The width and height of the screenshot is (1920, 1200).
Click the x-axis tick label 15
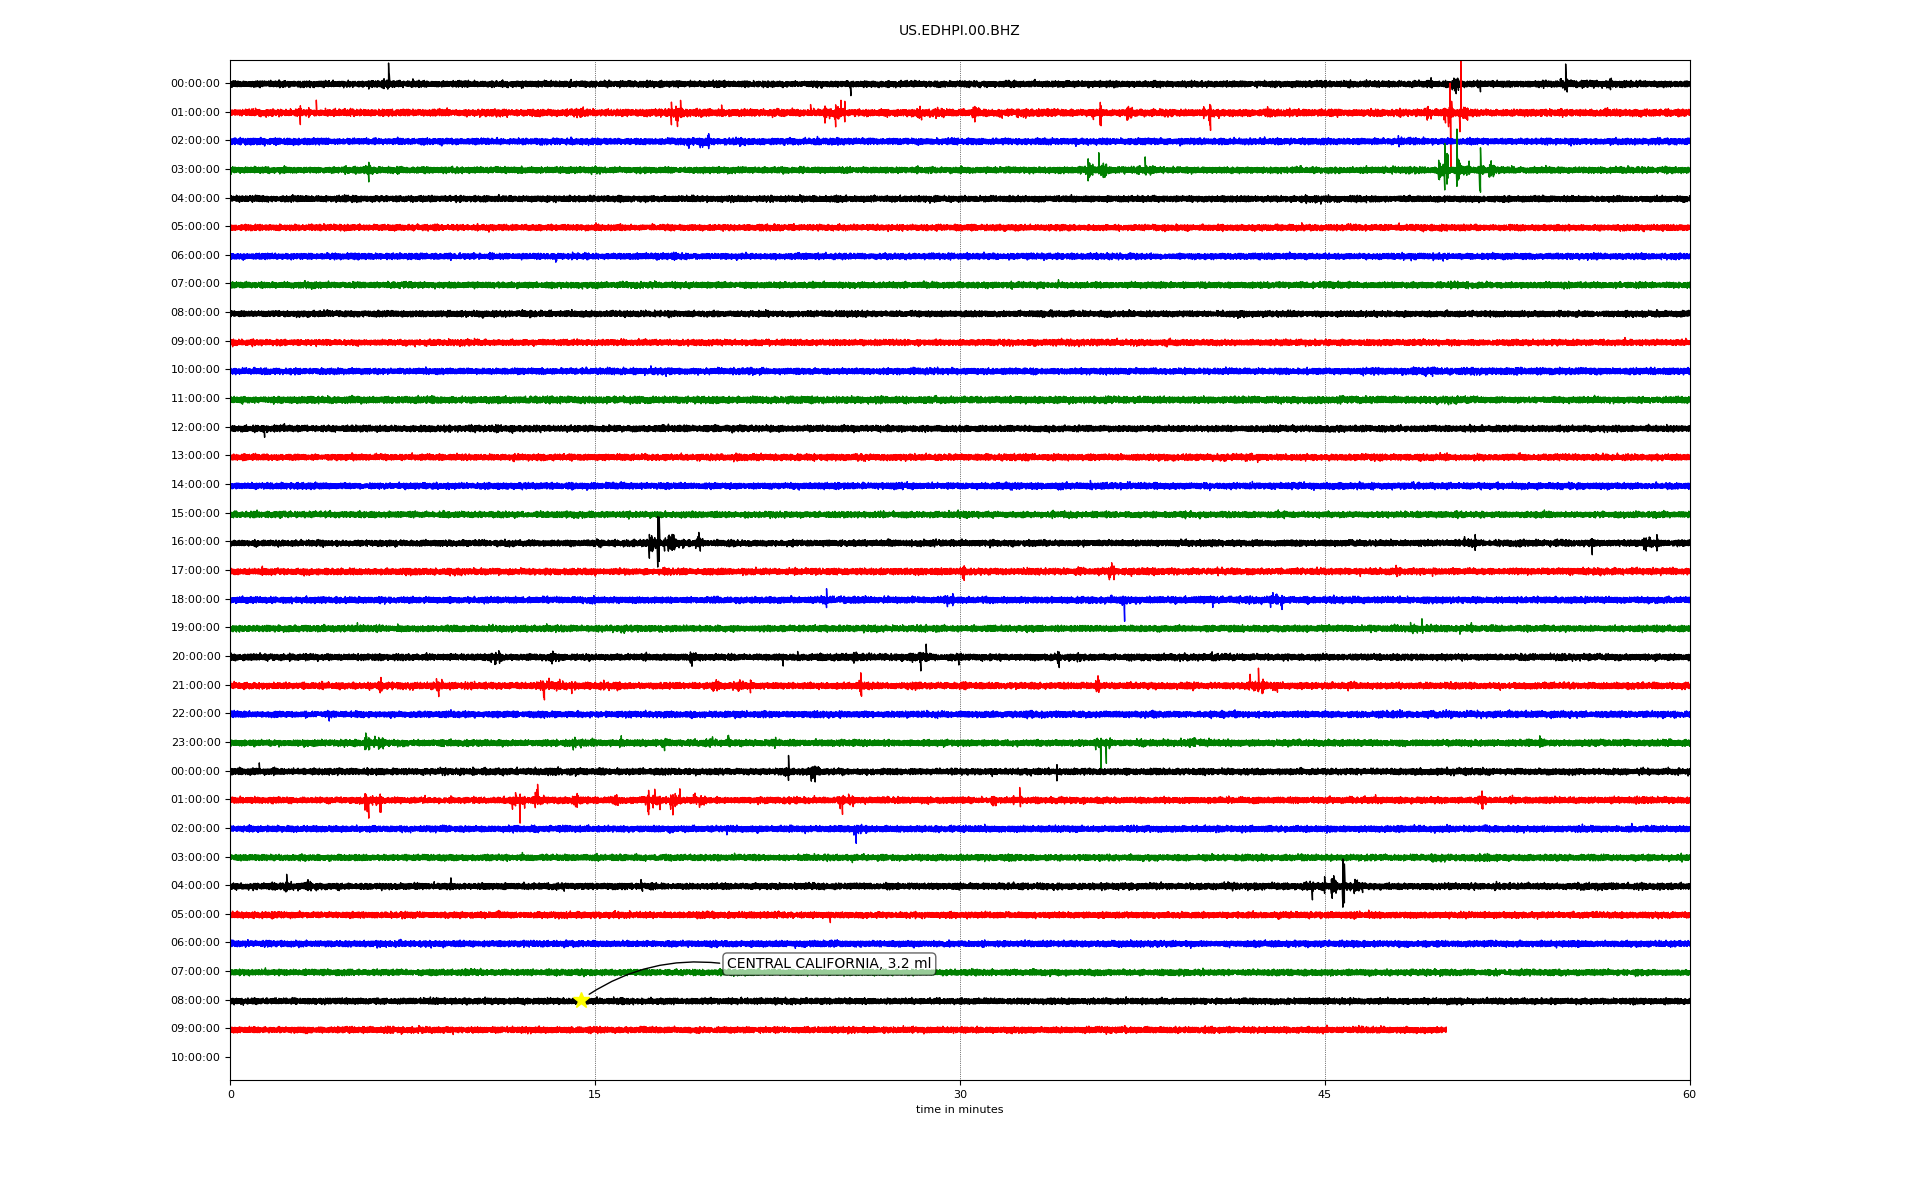pos(595,1094)
